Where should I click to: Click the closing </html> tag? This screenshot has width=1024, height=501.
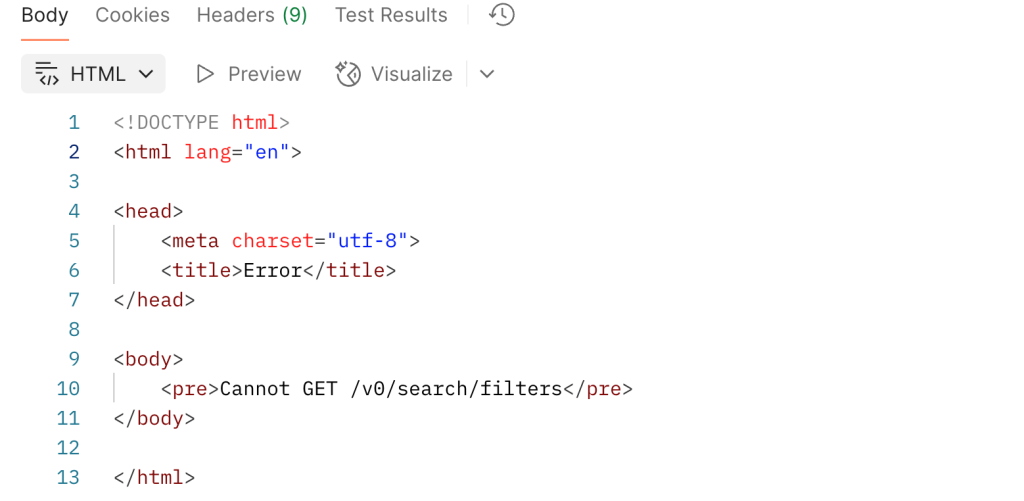pyautogui.click(x=154, y=477)
